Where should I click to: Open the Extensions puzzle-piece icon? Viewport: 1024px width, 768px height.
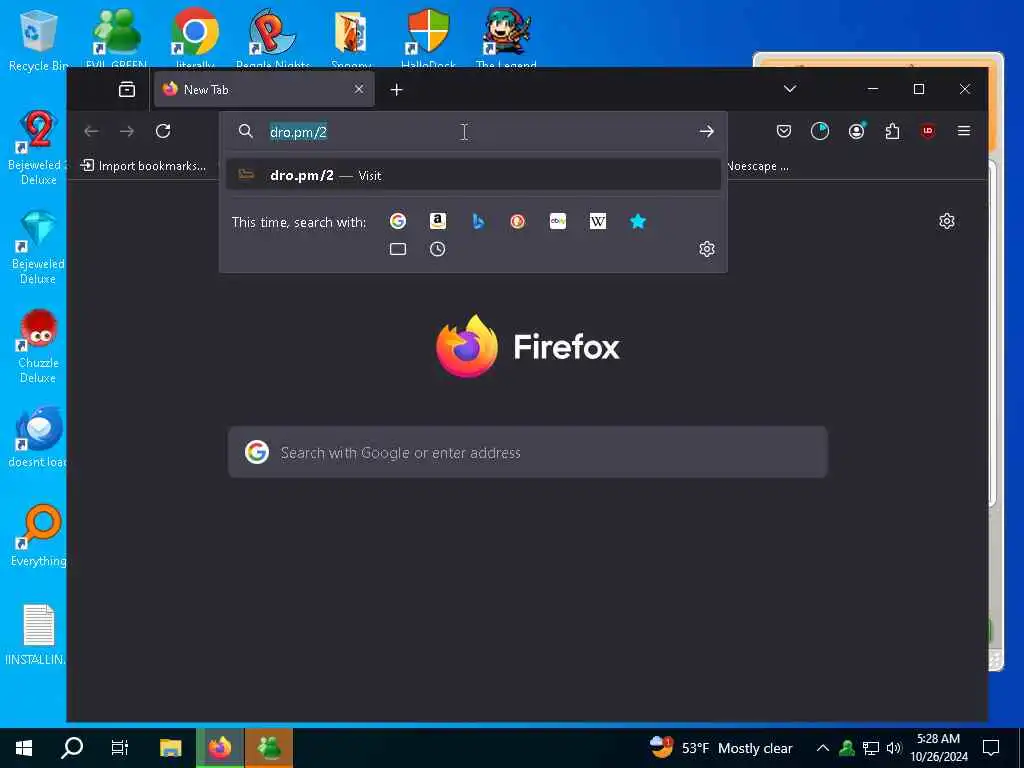point(892,131)
